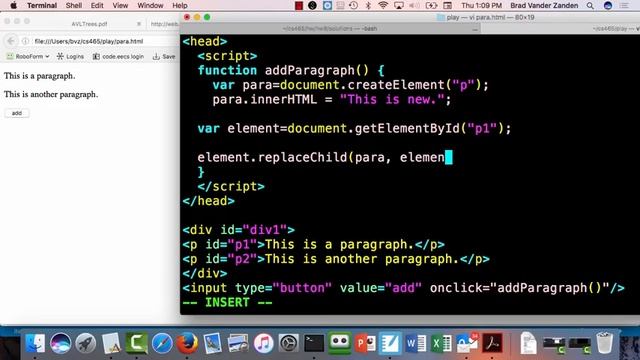640x360 pixels.
Task: Switch to the http://web browser tab
Action: (x=164, y=24)
